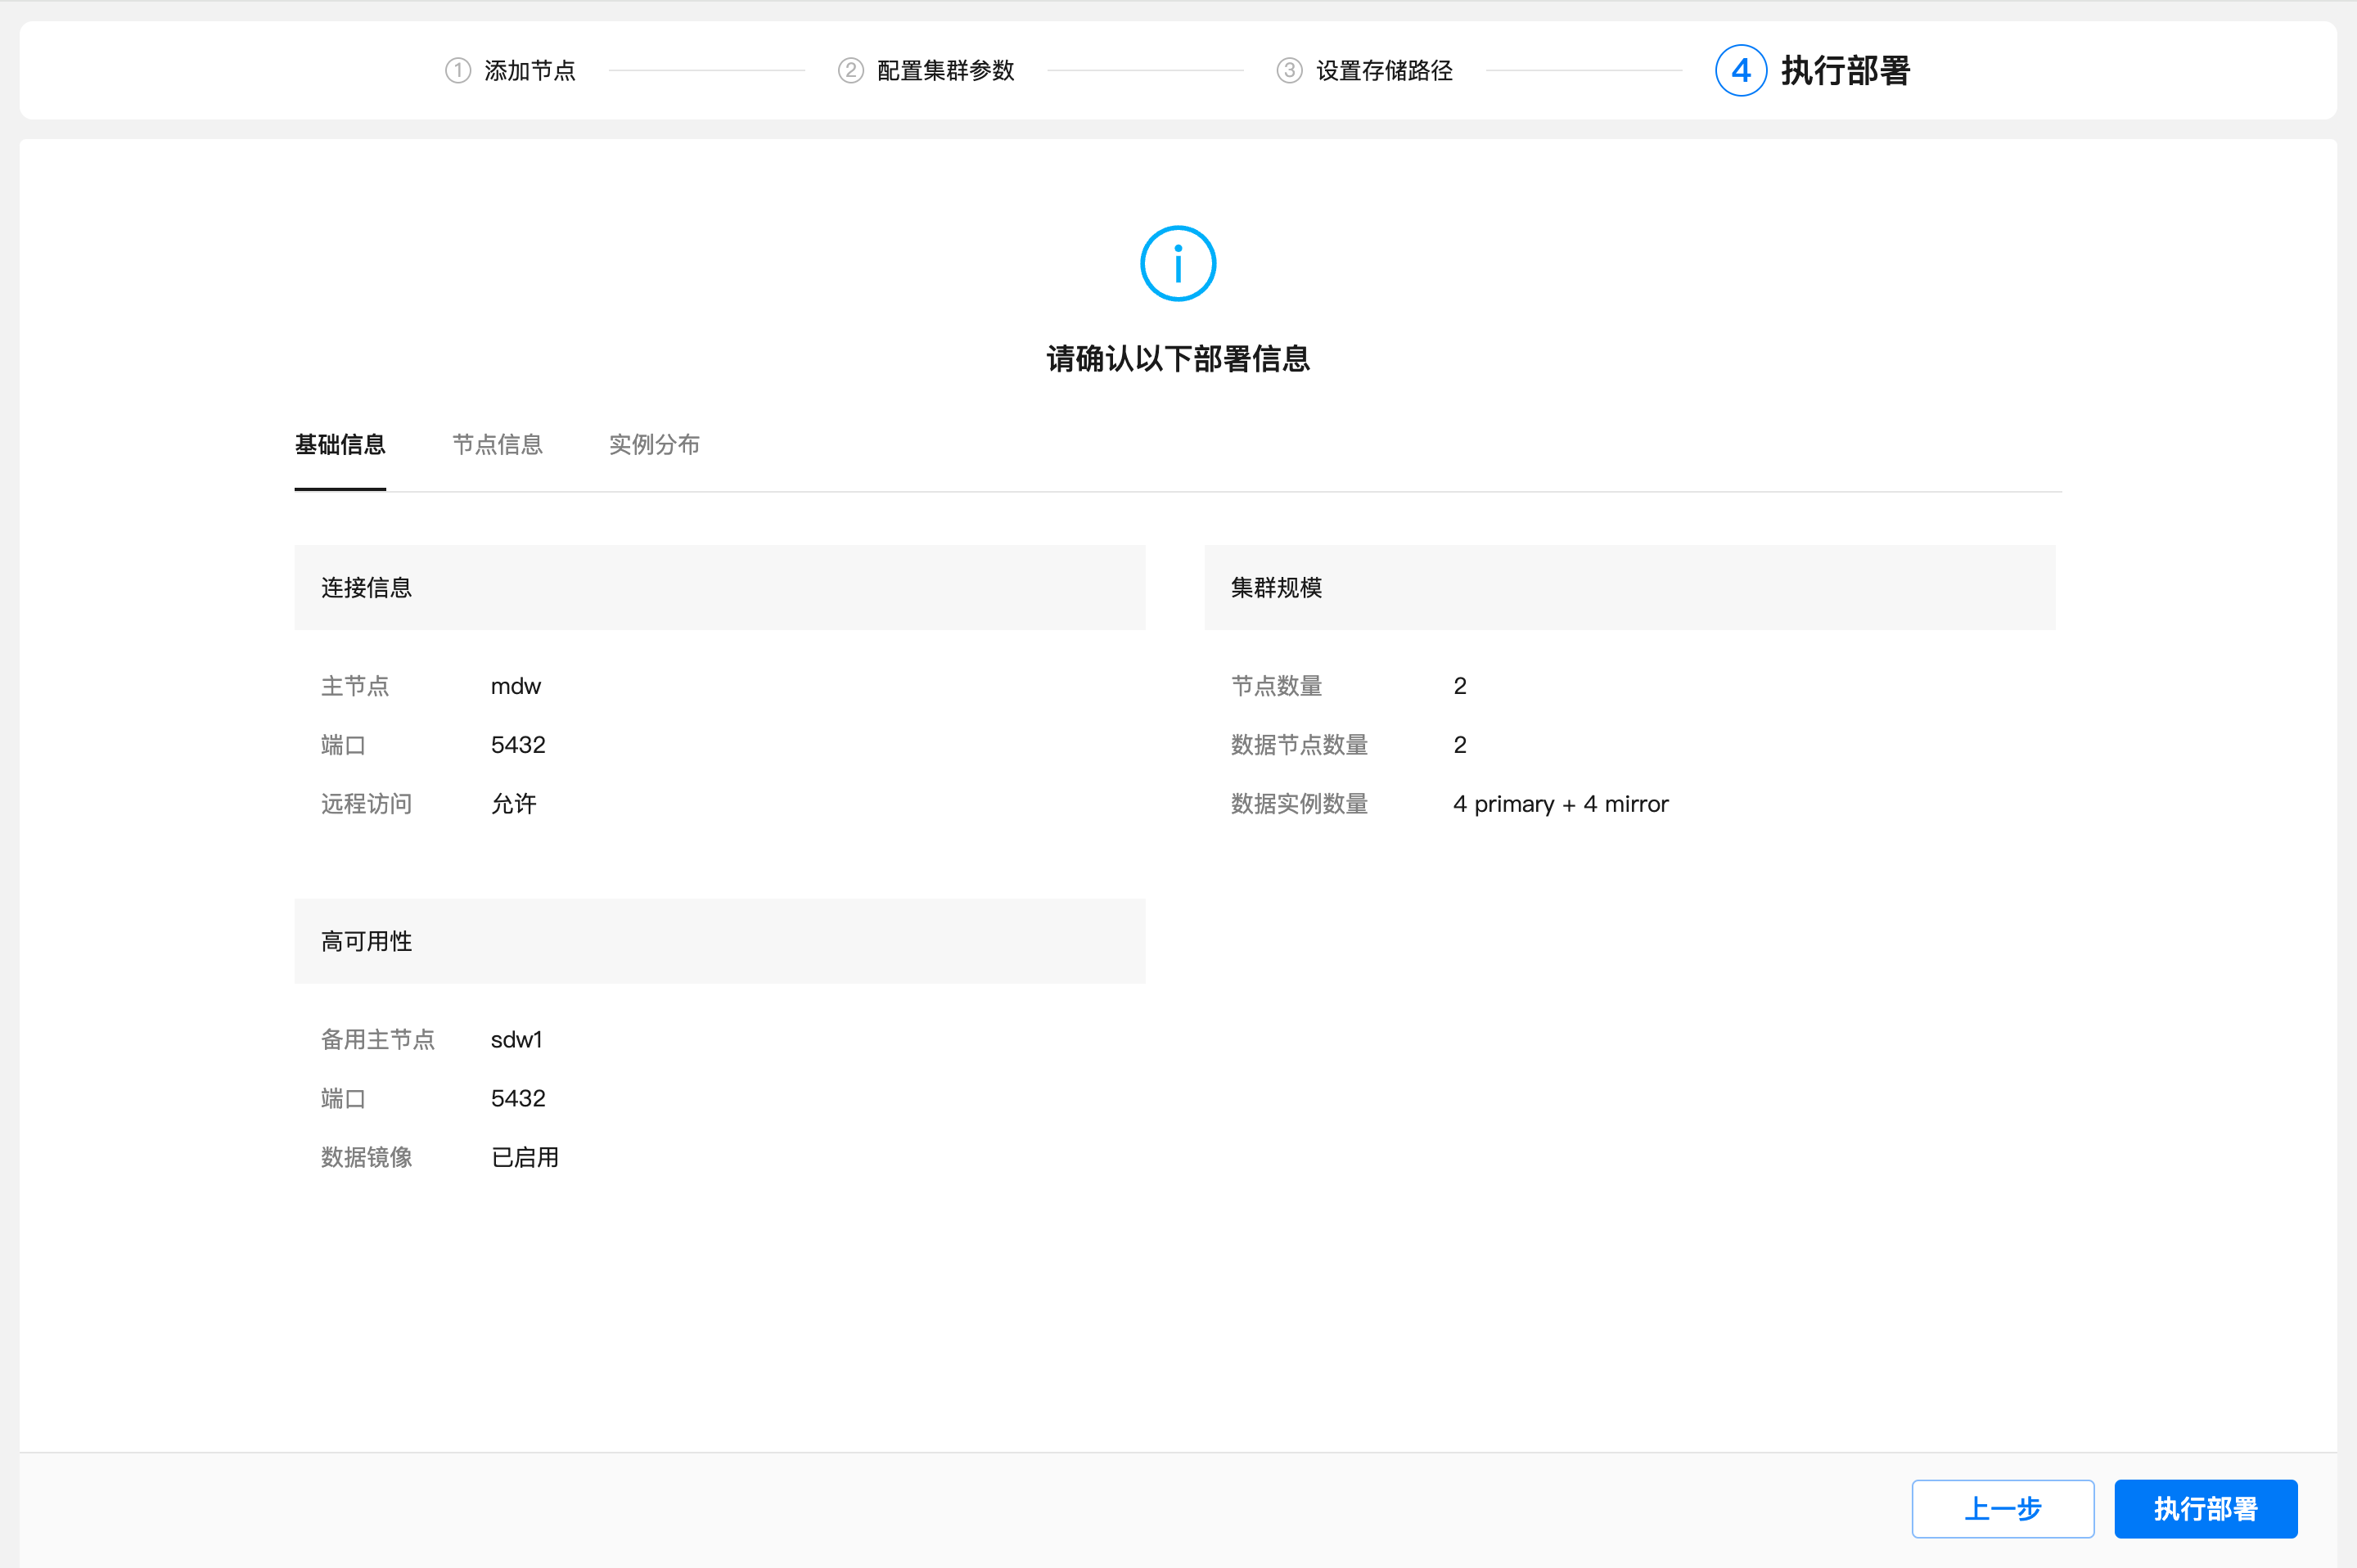Viewport: 2357px width, 1568px height.
Task: Click the 节点数量 label
Action: click(x=1277, y=686)
